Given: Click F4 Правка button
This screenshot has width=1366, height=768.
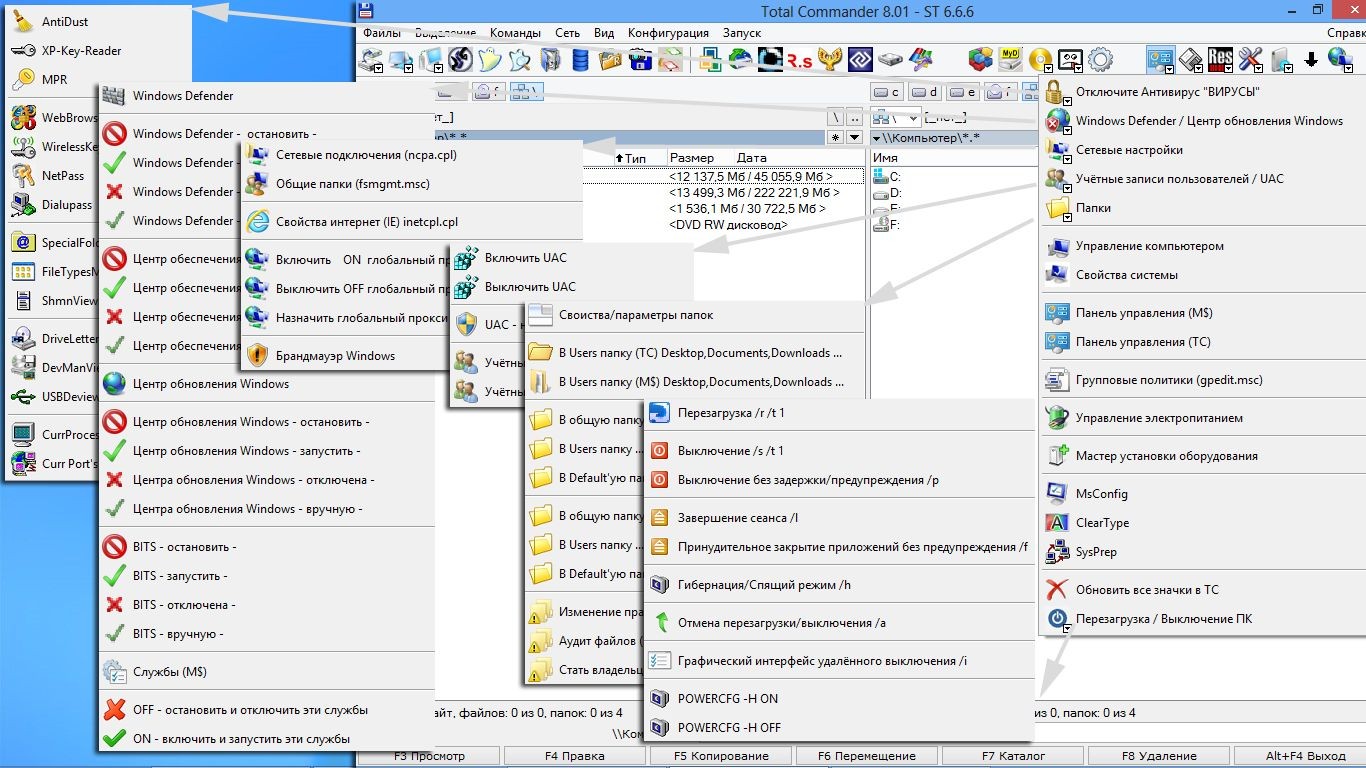Looking at the screenshot, I should tap(574, 756).
